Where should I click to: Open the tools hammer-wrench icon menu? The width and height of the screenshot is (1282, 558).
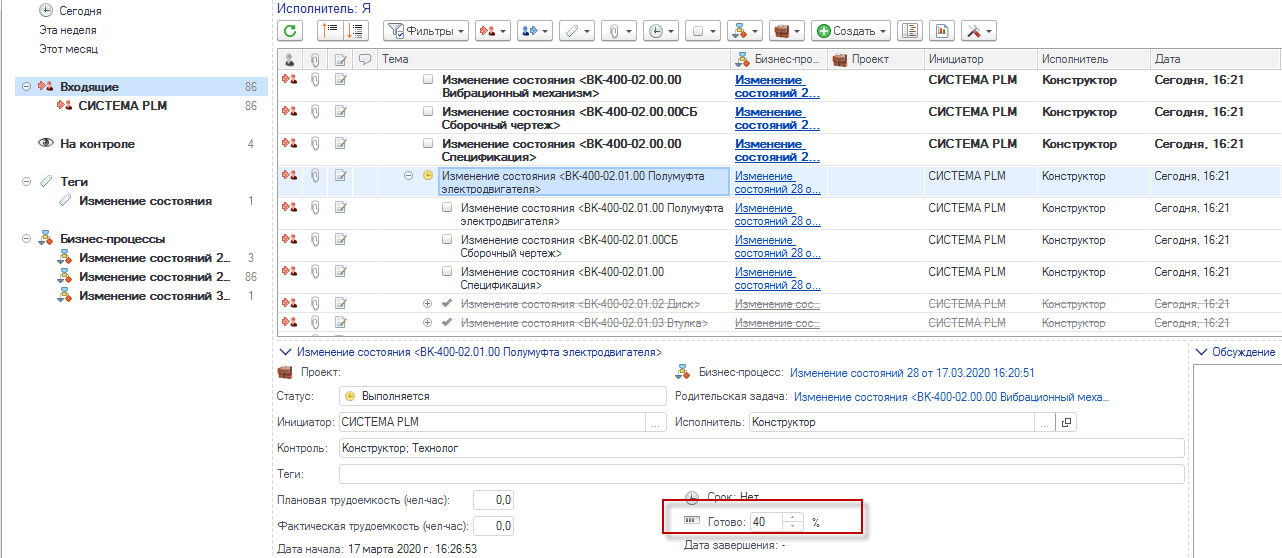[977, 31]
